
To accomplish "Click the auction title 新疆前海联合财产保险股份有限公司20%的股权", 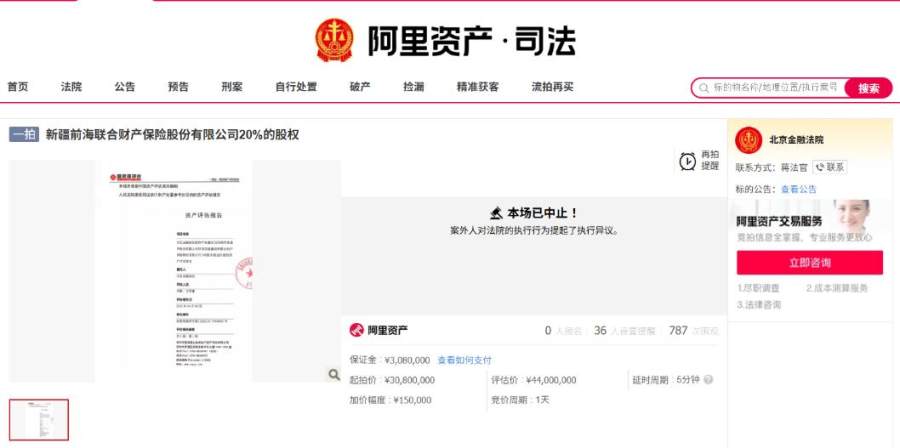I will 172,135.
